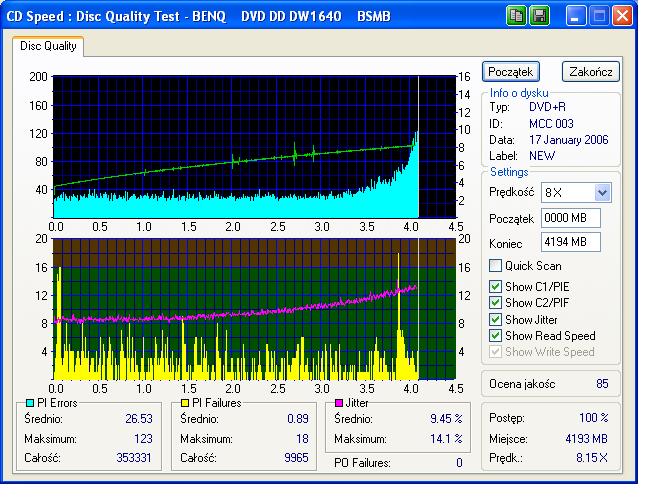Click the Postęp value 100 %
Image resolution: width=650 pixels, height=500 pixels.
594,417
